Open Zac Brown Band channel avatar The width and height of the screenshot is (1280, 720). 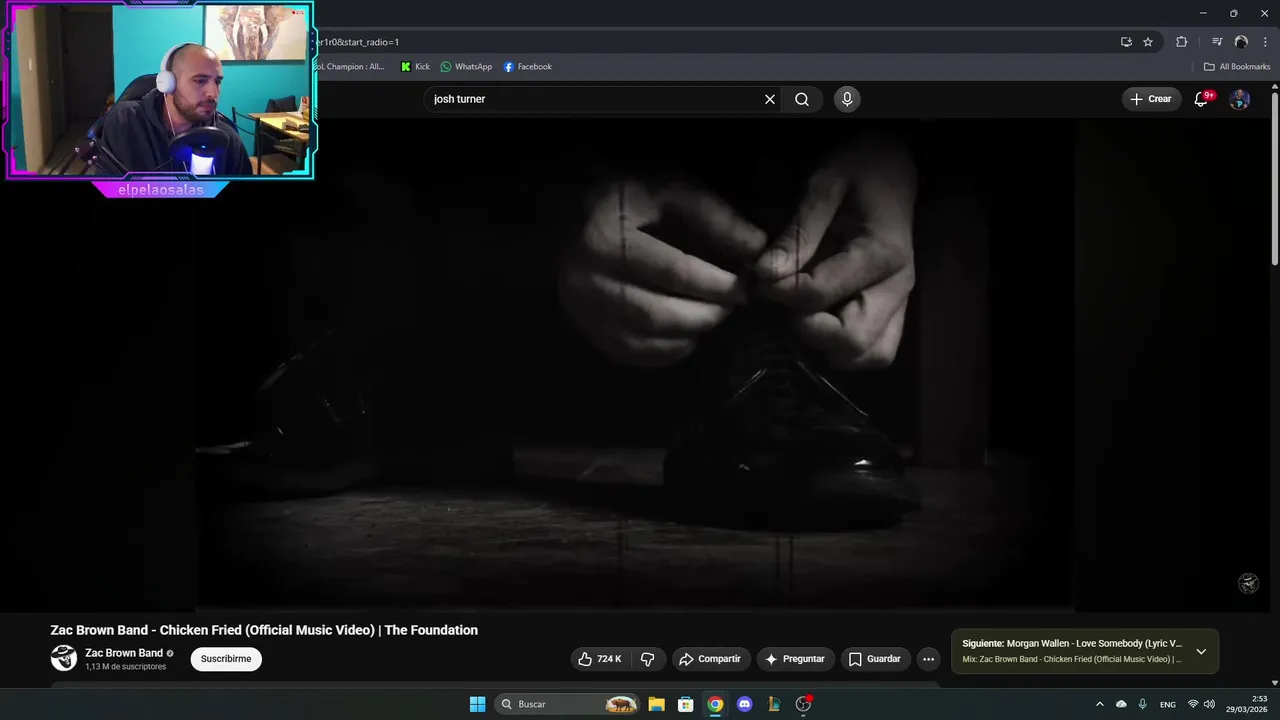click(64, 658)
